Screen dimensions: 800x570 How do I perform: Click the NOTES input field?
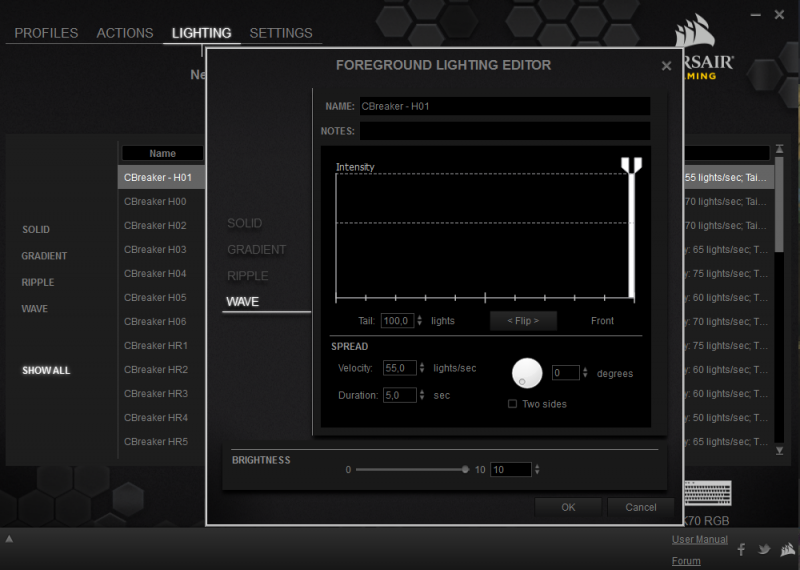pos(505,131)
